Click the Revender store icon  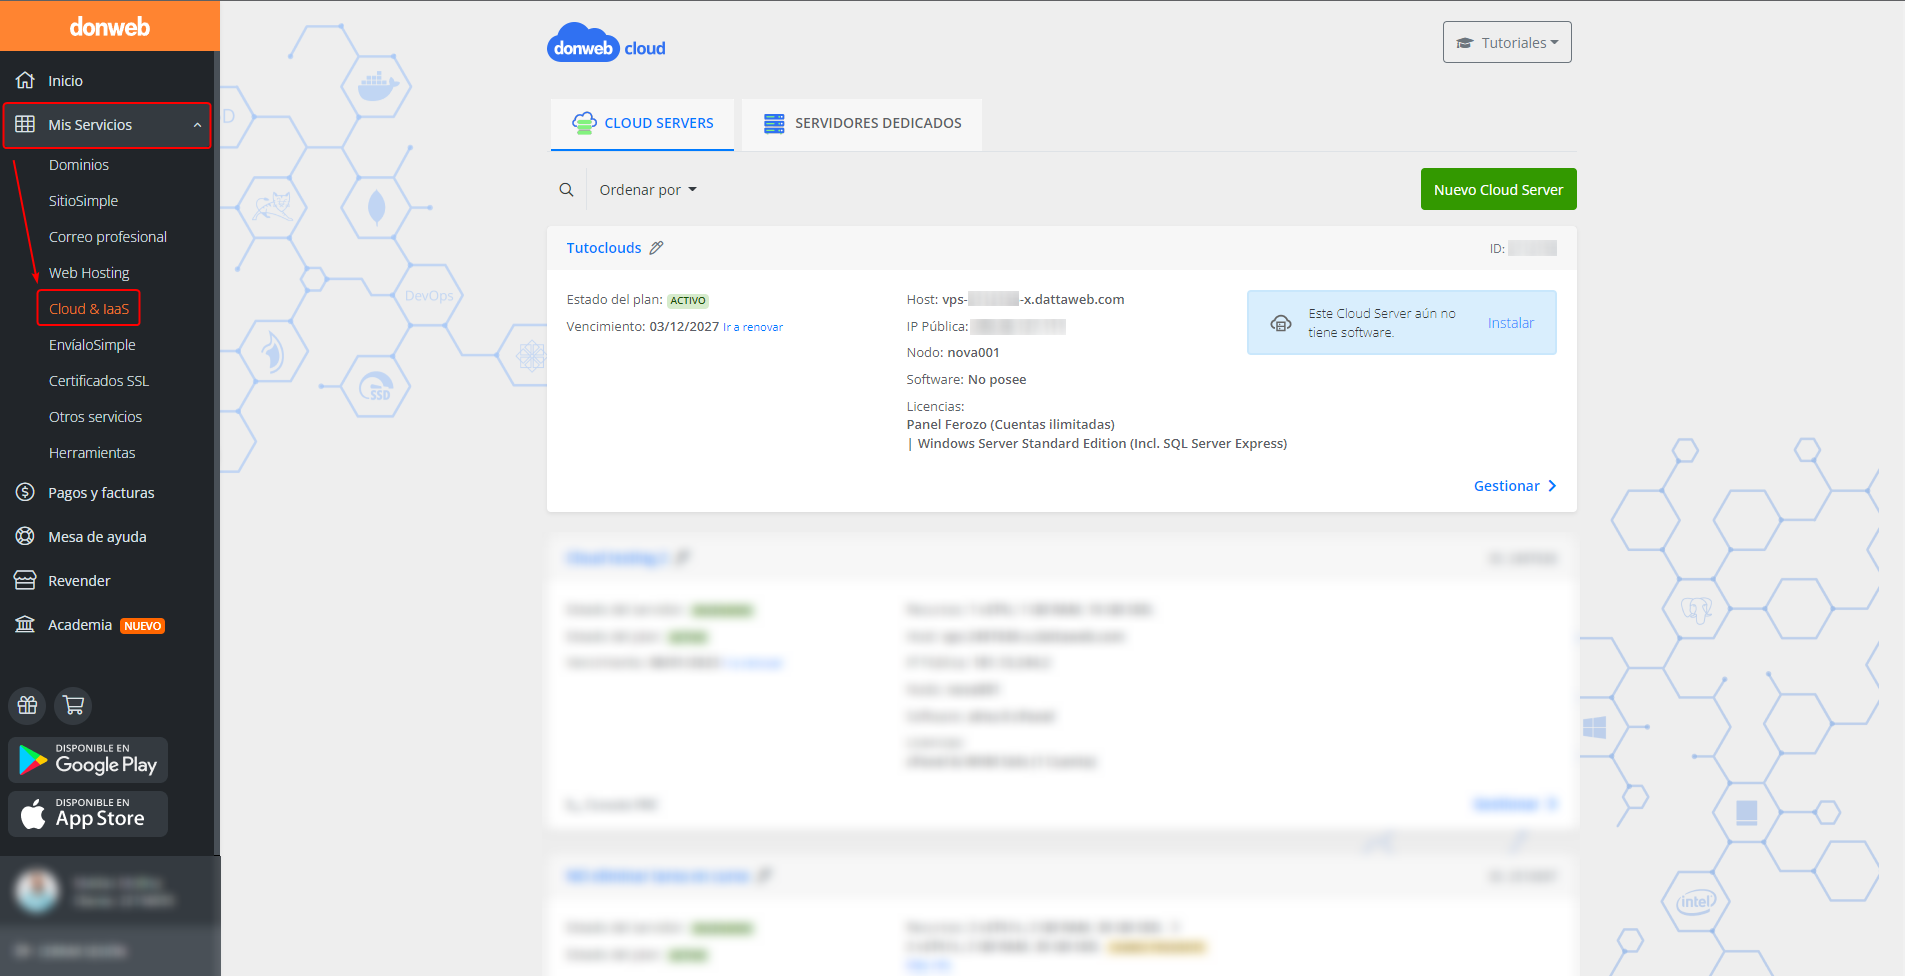point(25,580)
